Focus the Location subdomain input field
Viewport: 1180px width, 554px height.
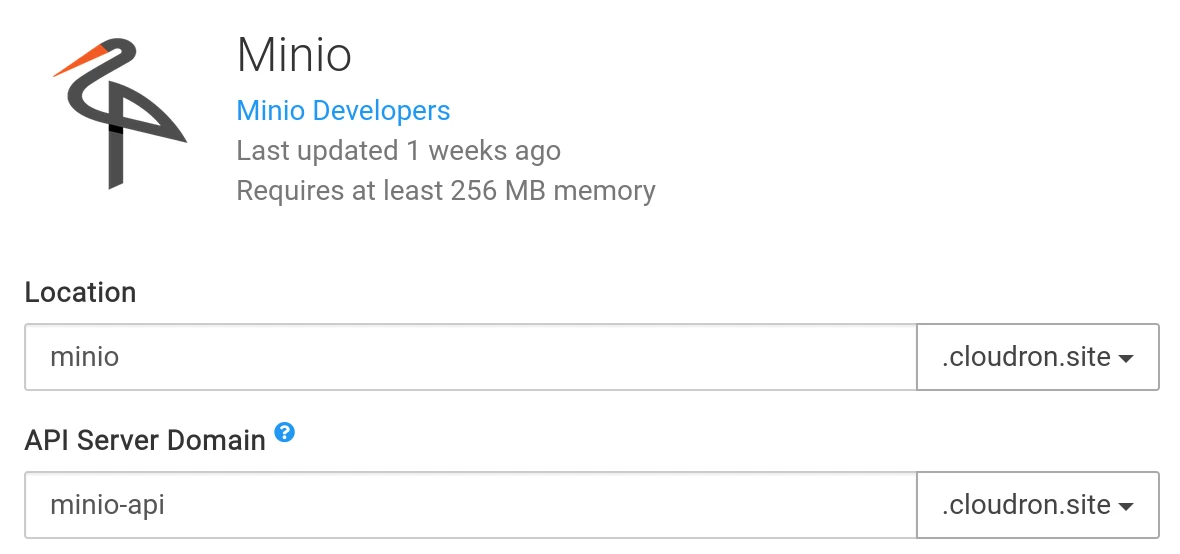pos(470,357)
